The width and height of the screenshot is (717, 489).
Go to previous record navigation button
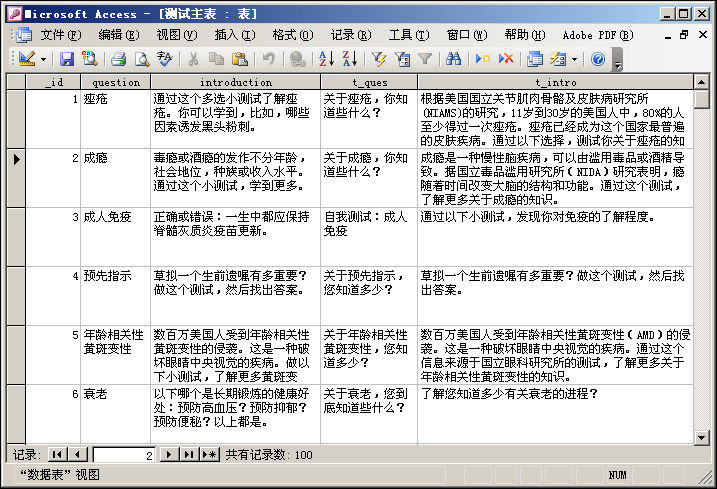point(77,455)
